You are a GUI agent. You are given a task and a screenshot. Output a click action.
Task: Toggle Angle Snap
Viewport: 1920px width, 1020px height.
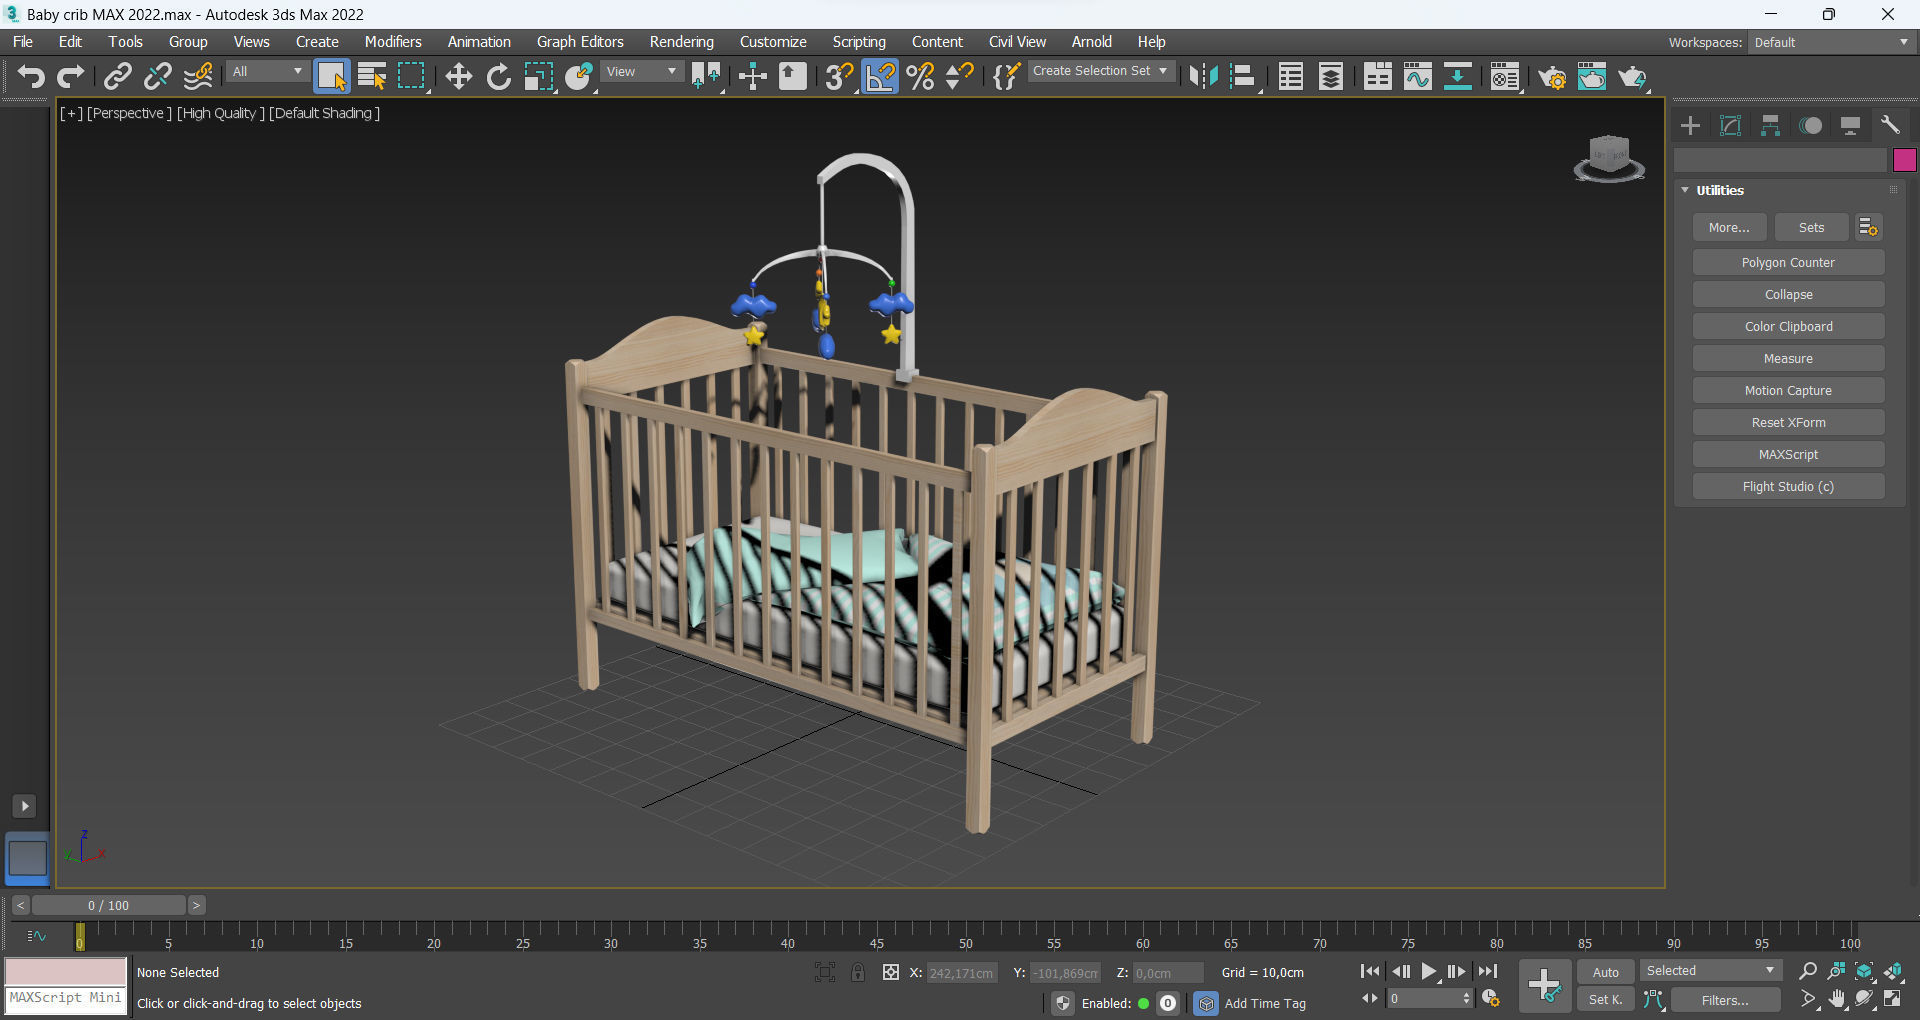[880, 77]
